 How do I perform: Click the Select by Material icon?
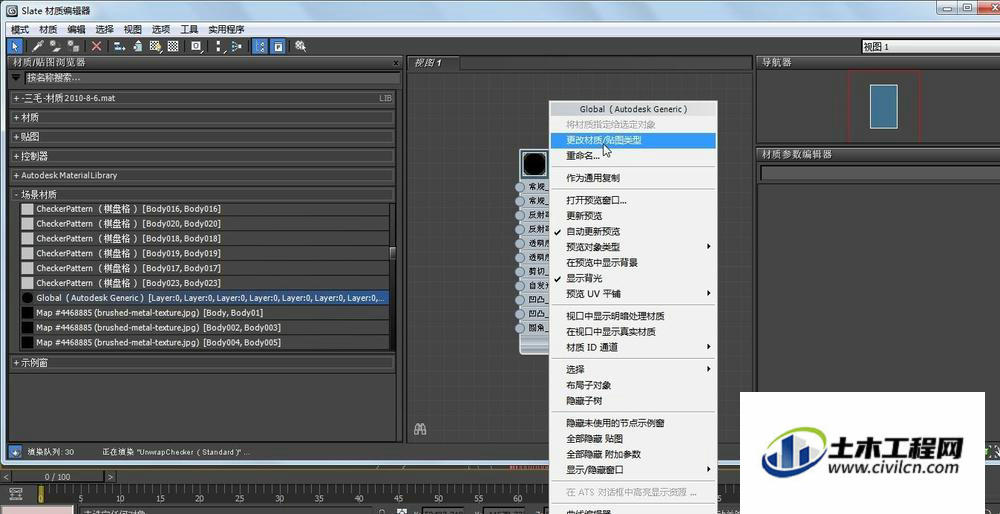[x=300, y=46]
